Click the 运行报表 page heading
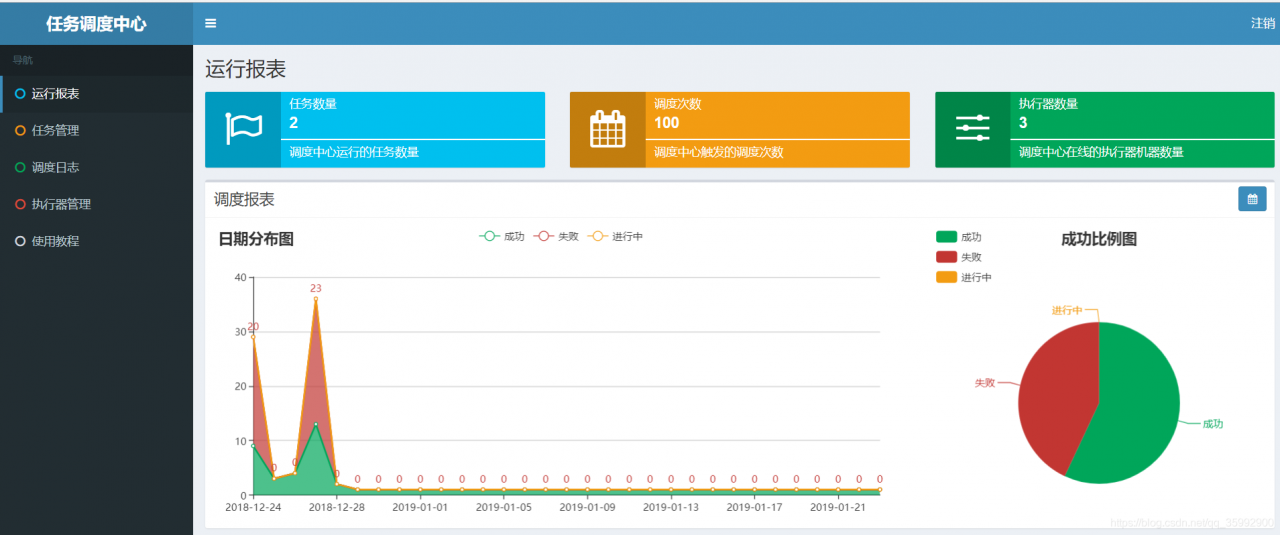Image resolution: width=1280 pixels, height=535 pixels. click(x=245, y=69)
